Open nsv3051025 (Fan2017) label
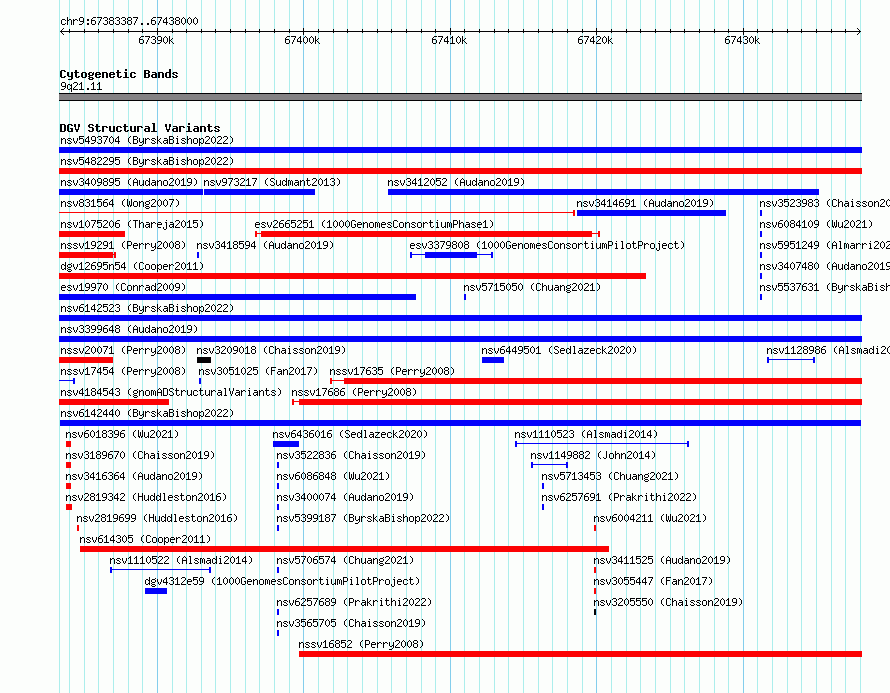890x693 pixels. click(258, 371)
